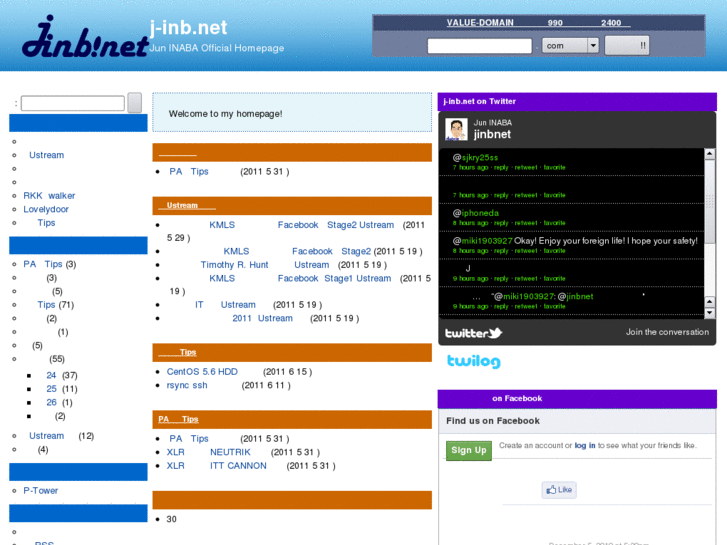The height and width of the screenshot is (545, 727).
Task: Click the Facebook log in link
Action: (x=585, y=446)
